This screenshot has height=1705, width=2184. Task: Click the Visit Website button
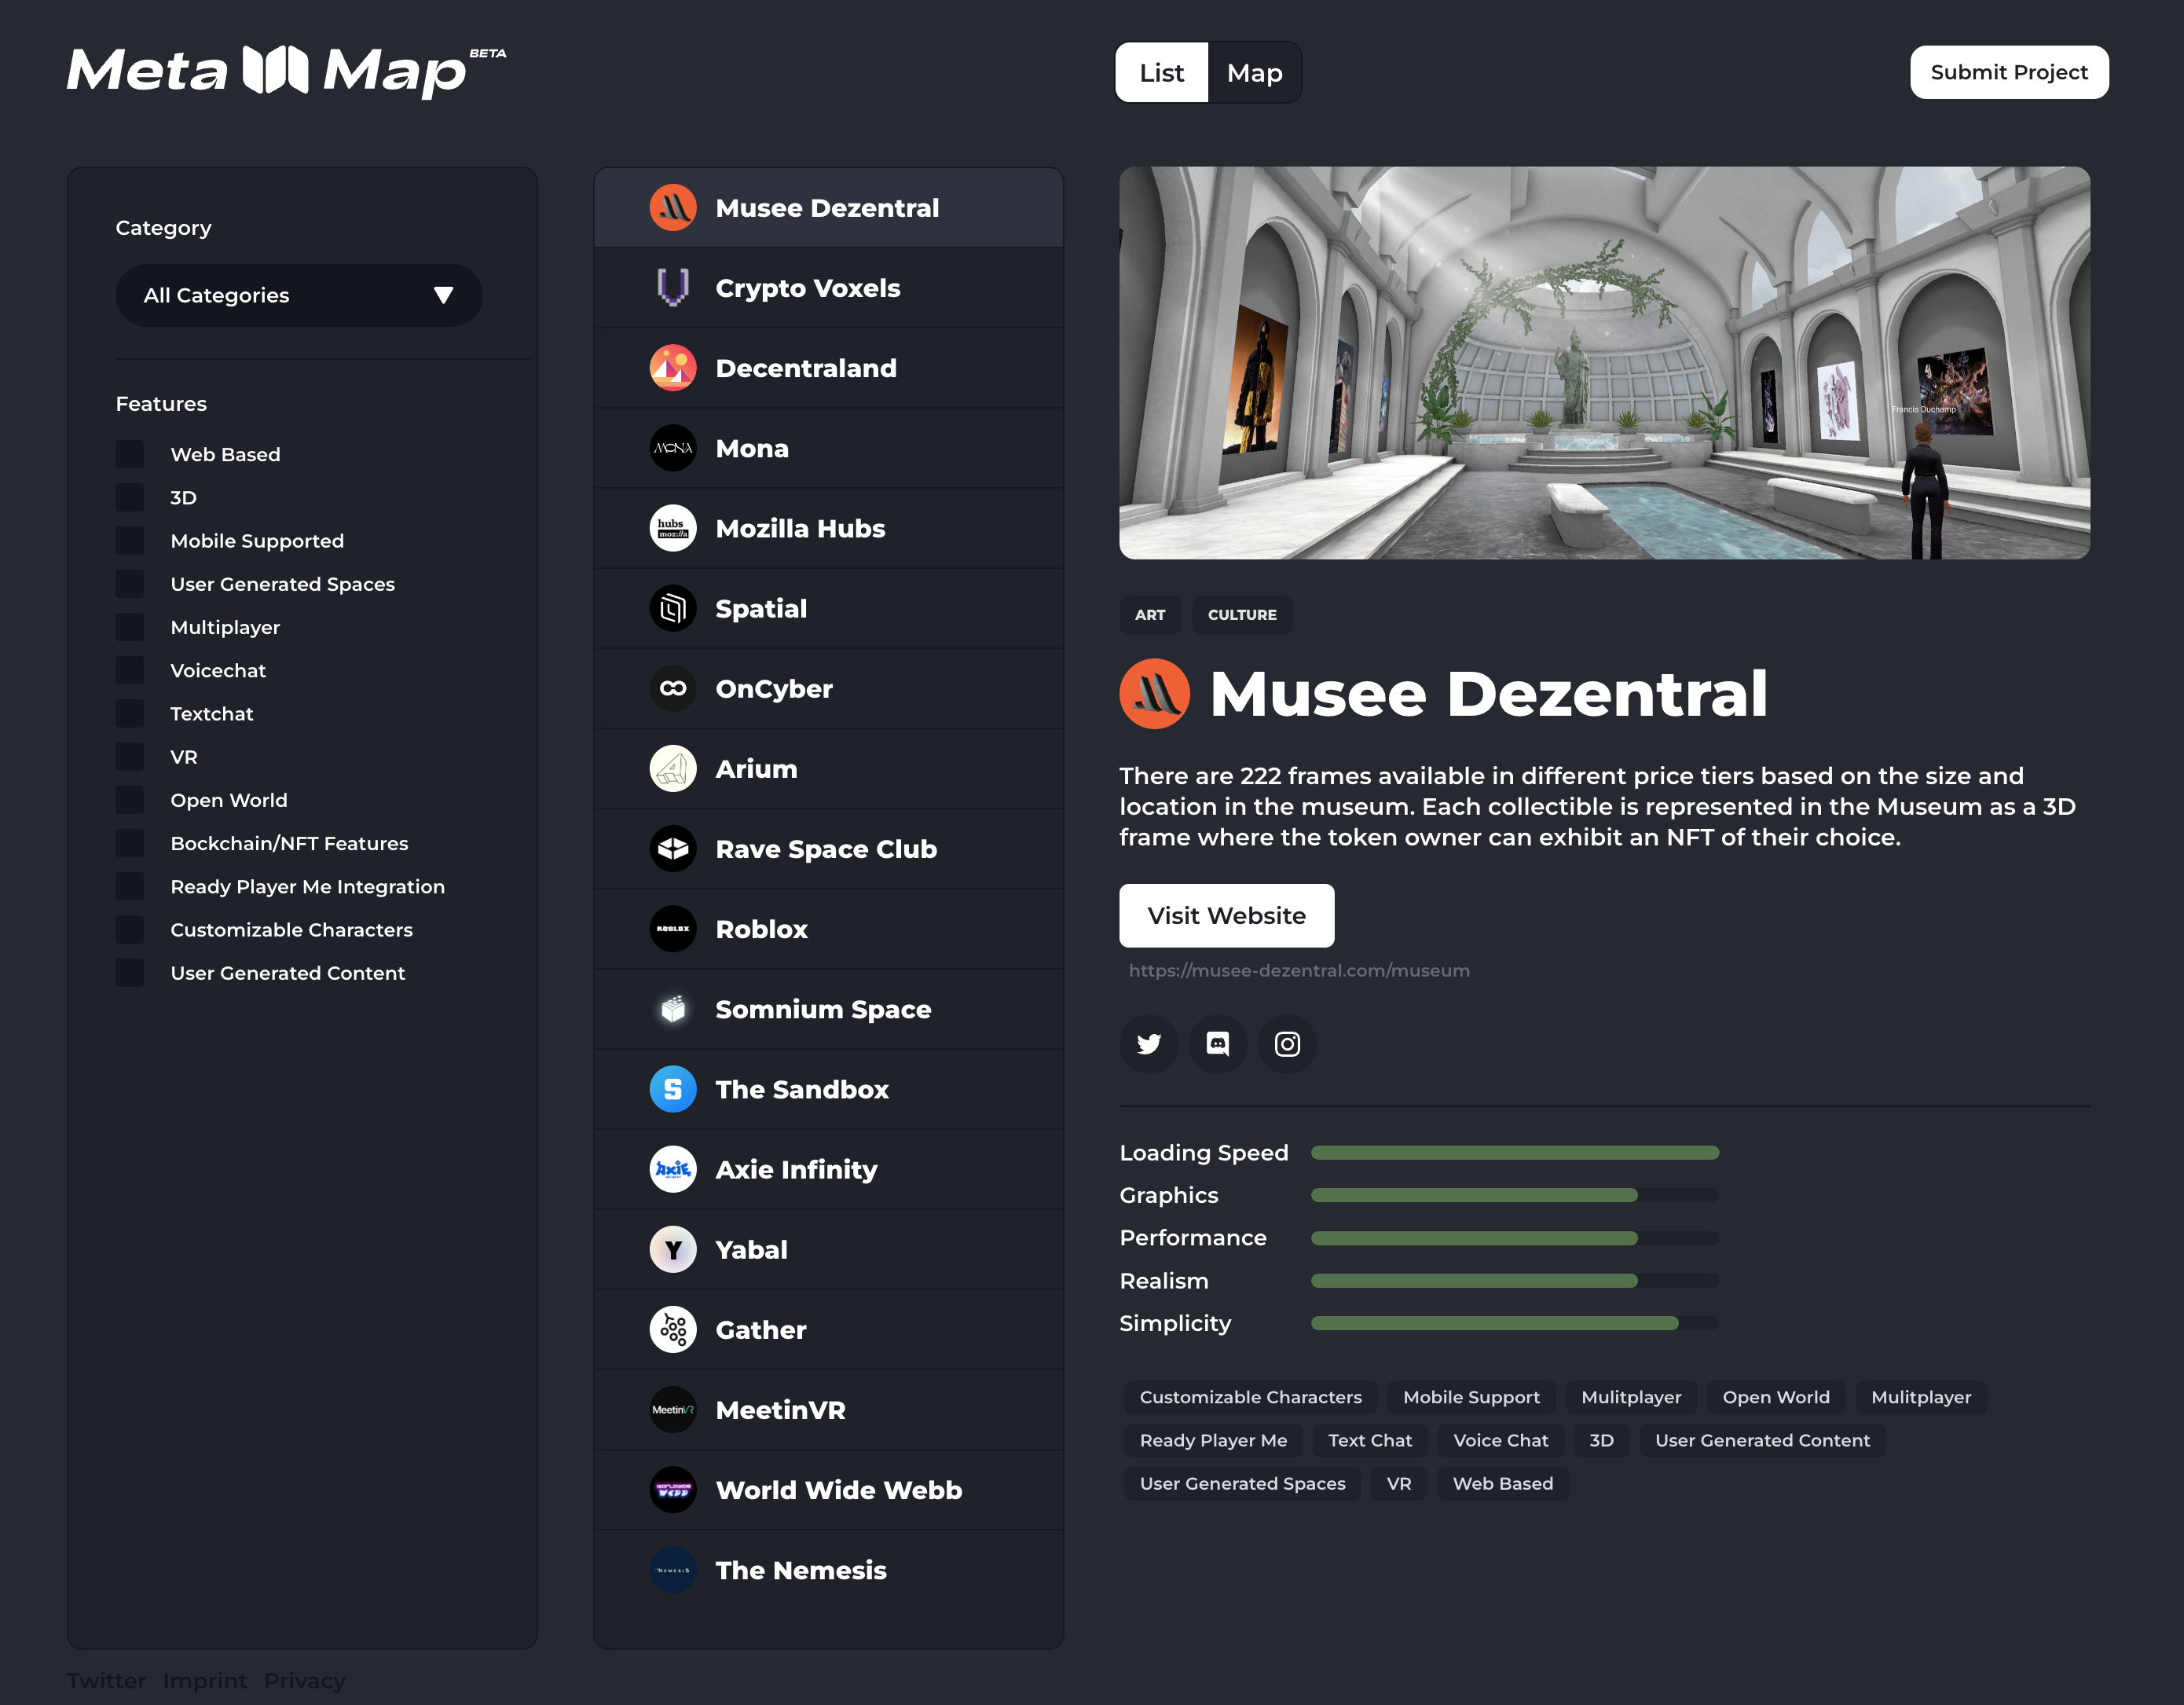click(x=1226, y=915)
